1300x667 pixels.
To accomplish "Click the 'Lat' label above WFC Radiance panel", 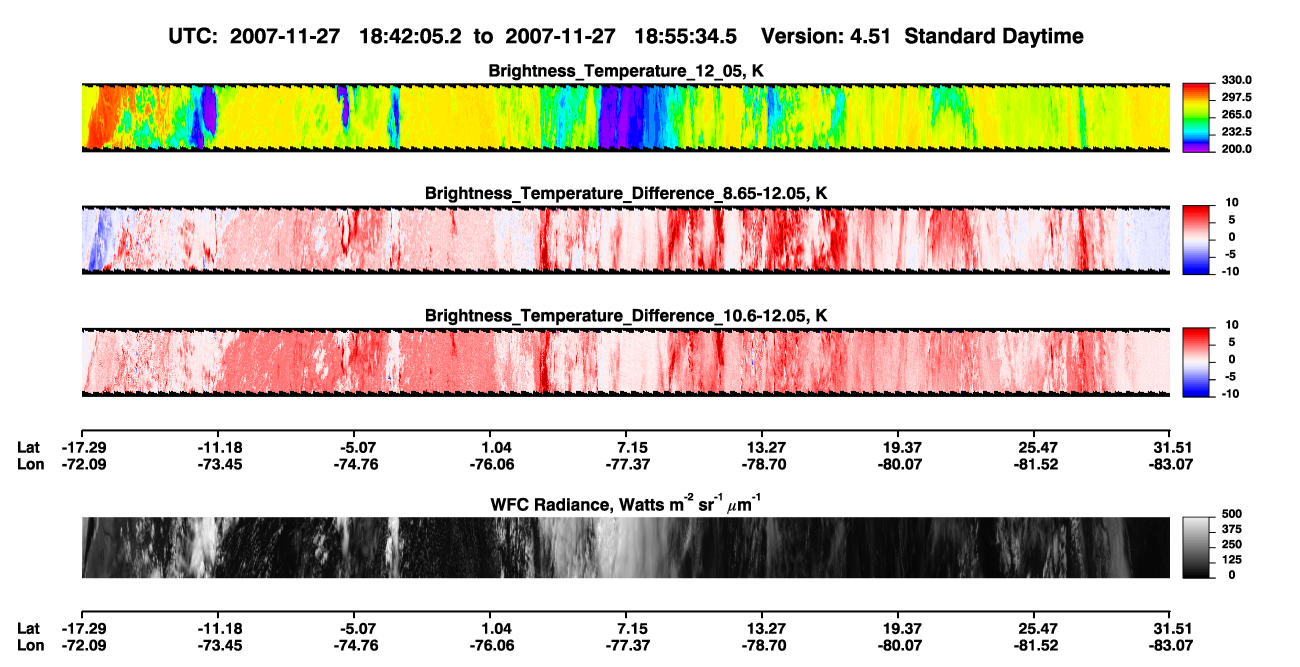I will (x=28, y=447).
